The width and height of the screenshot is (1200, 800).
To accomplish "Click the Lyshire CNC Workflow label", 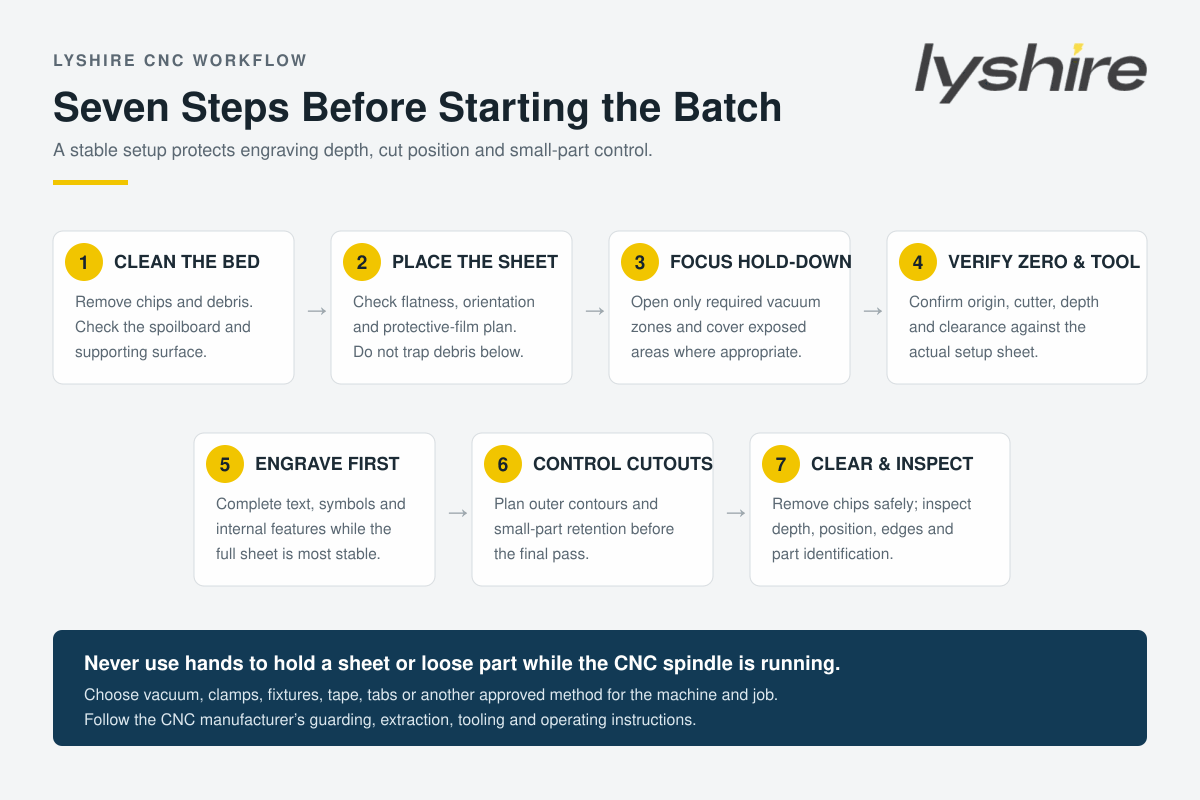I will click(180, 60).
